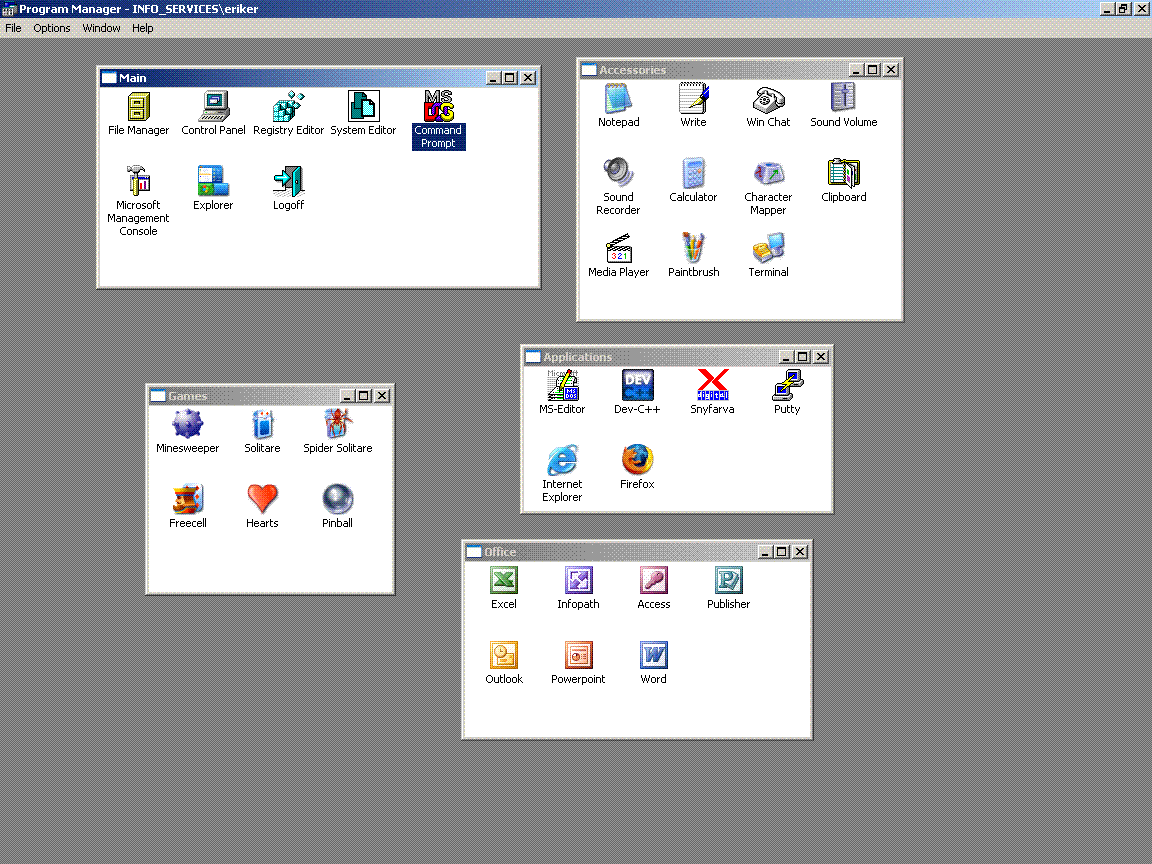The width and height of the screenshot is (1152, 864).
Task: Open the Powerpoint program icon
Action: [578, 655]
